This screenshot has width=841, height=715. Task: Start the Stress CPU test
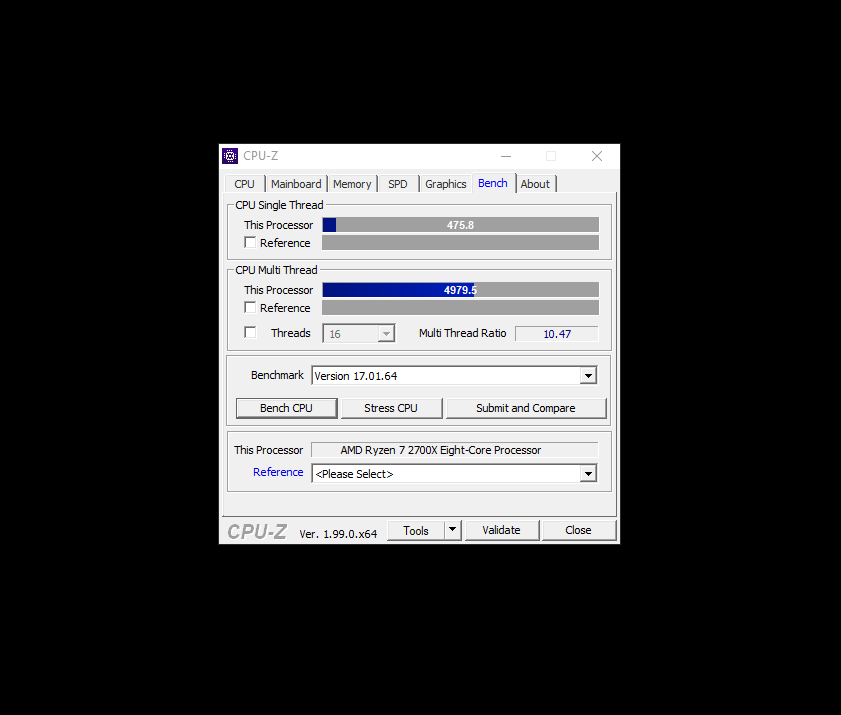tap(391, 408)
